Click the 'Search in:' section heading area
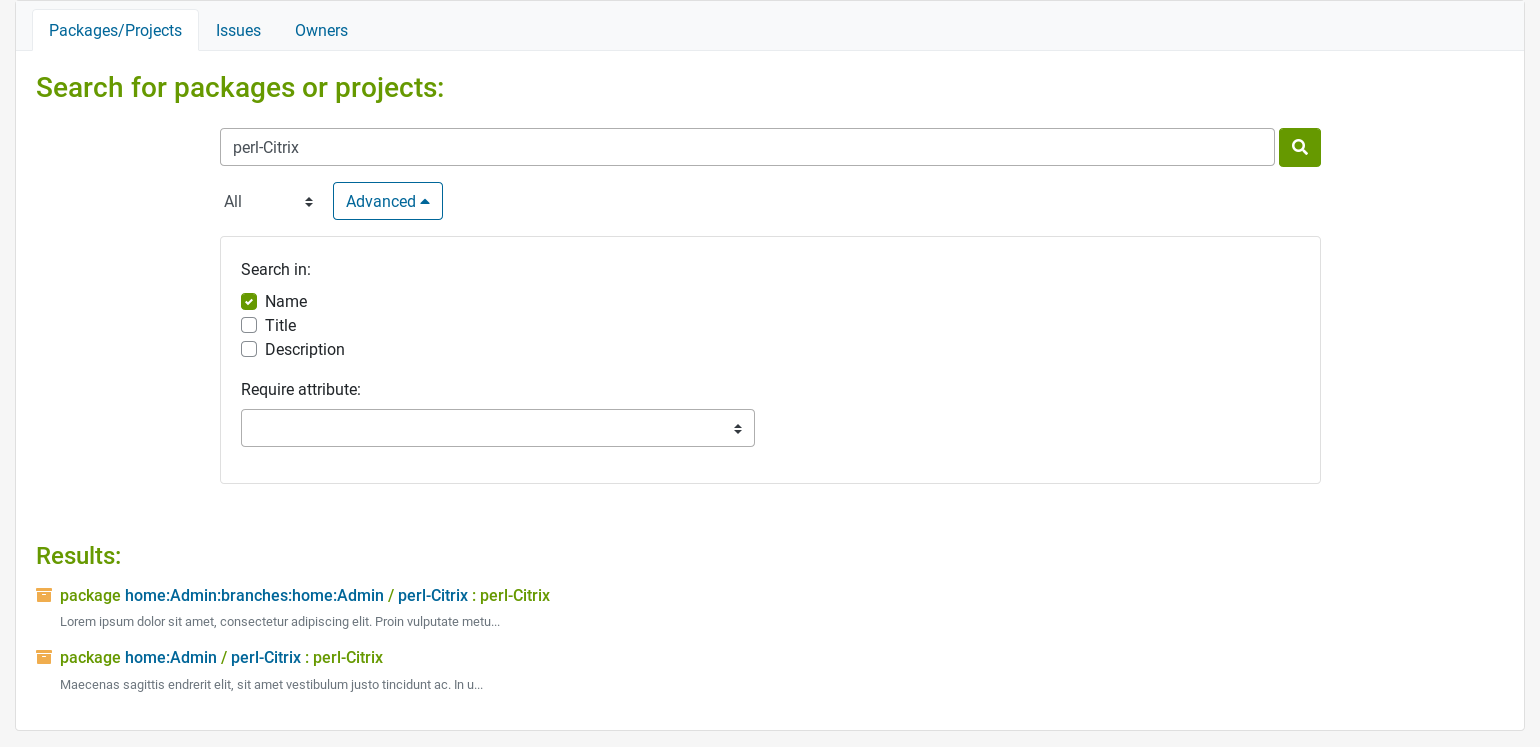Screen dimensions: 1540x747 (x=275, y=269)
